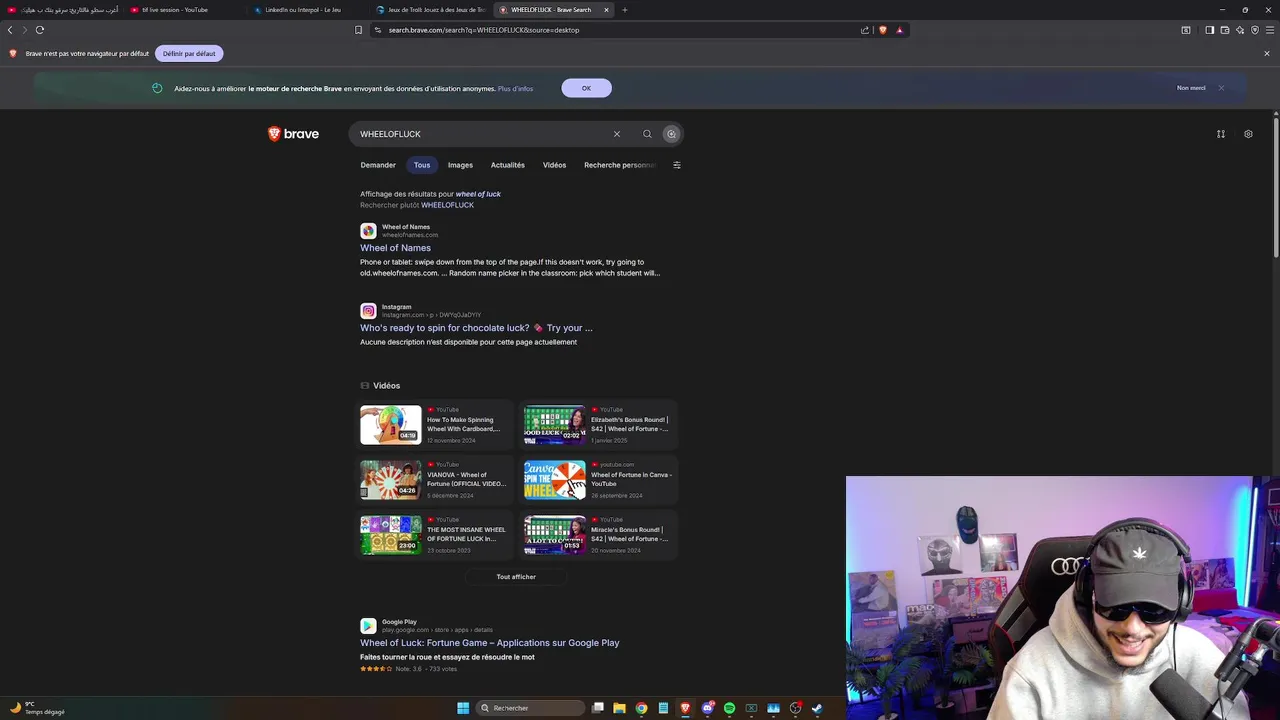Click the Wheel of Names site favicon

(368, 231)
